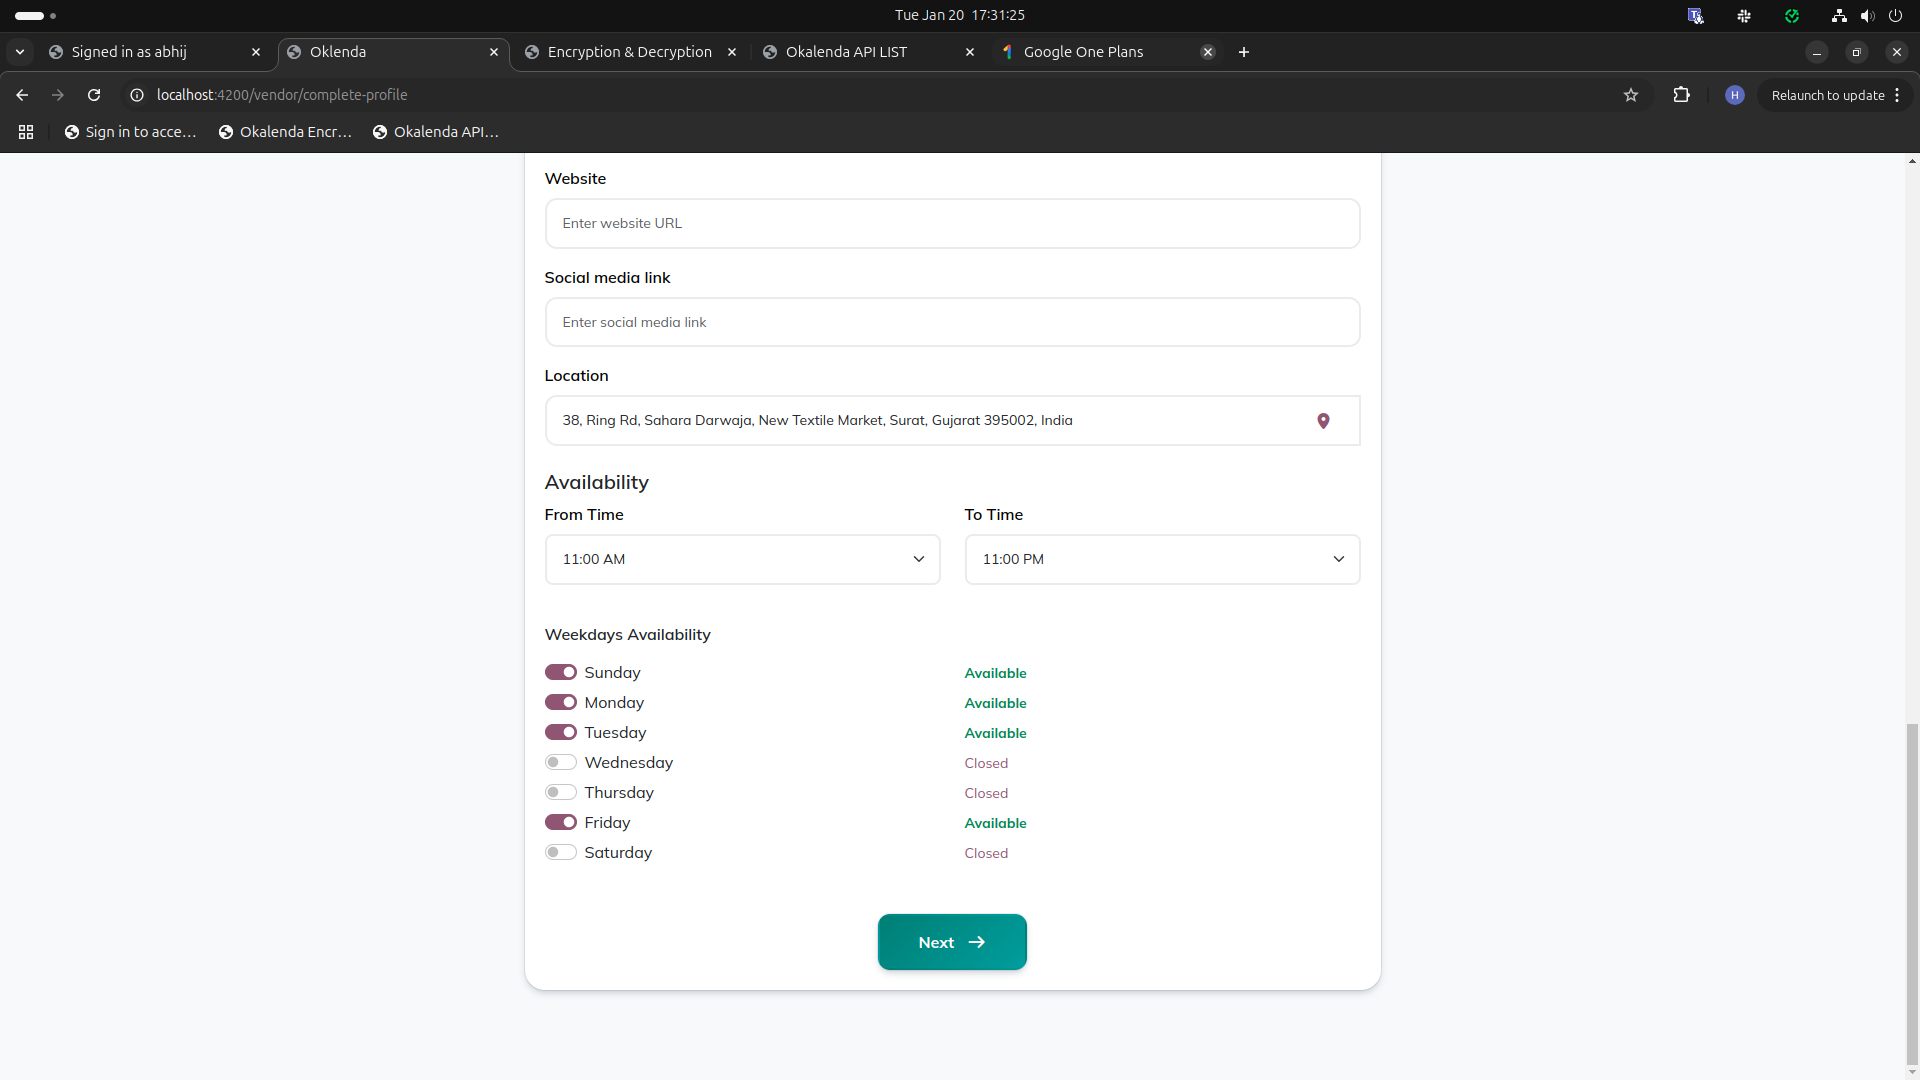This screenshot has width=1920, height=1080.
Task: Go back to previous page
Action: coord(22,95)
